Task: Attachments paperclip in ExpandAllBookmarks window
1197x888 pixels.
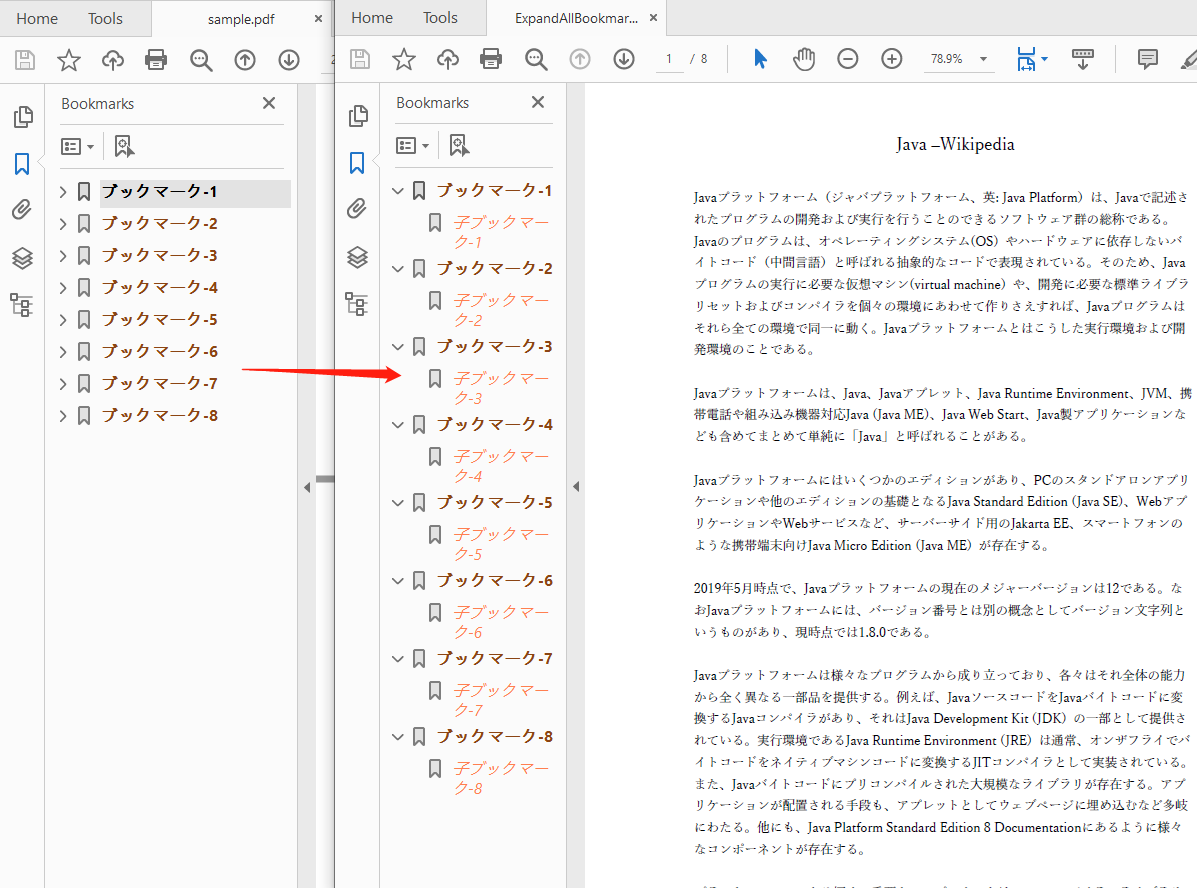Action: click(357, 208)
